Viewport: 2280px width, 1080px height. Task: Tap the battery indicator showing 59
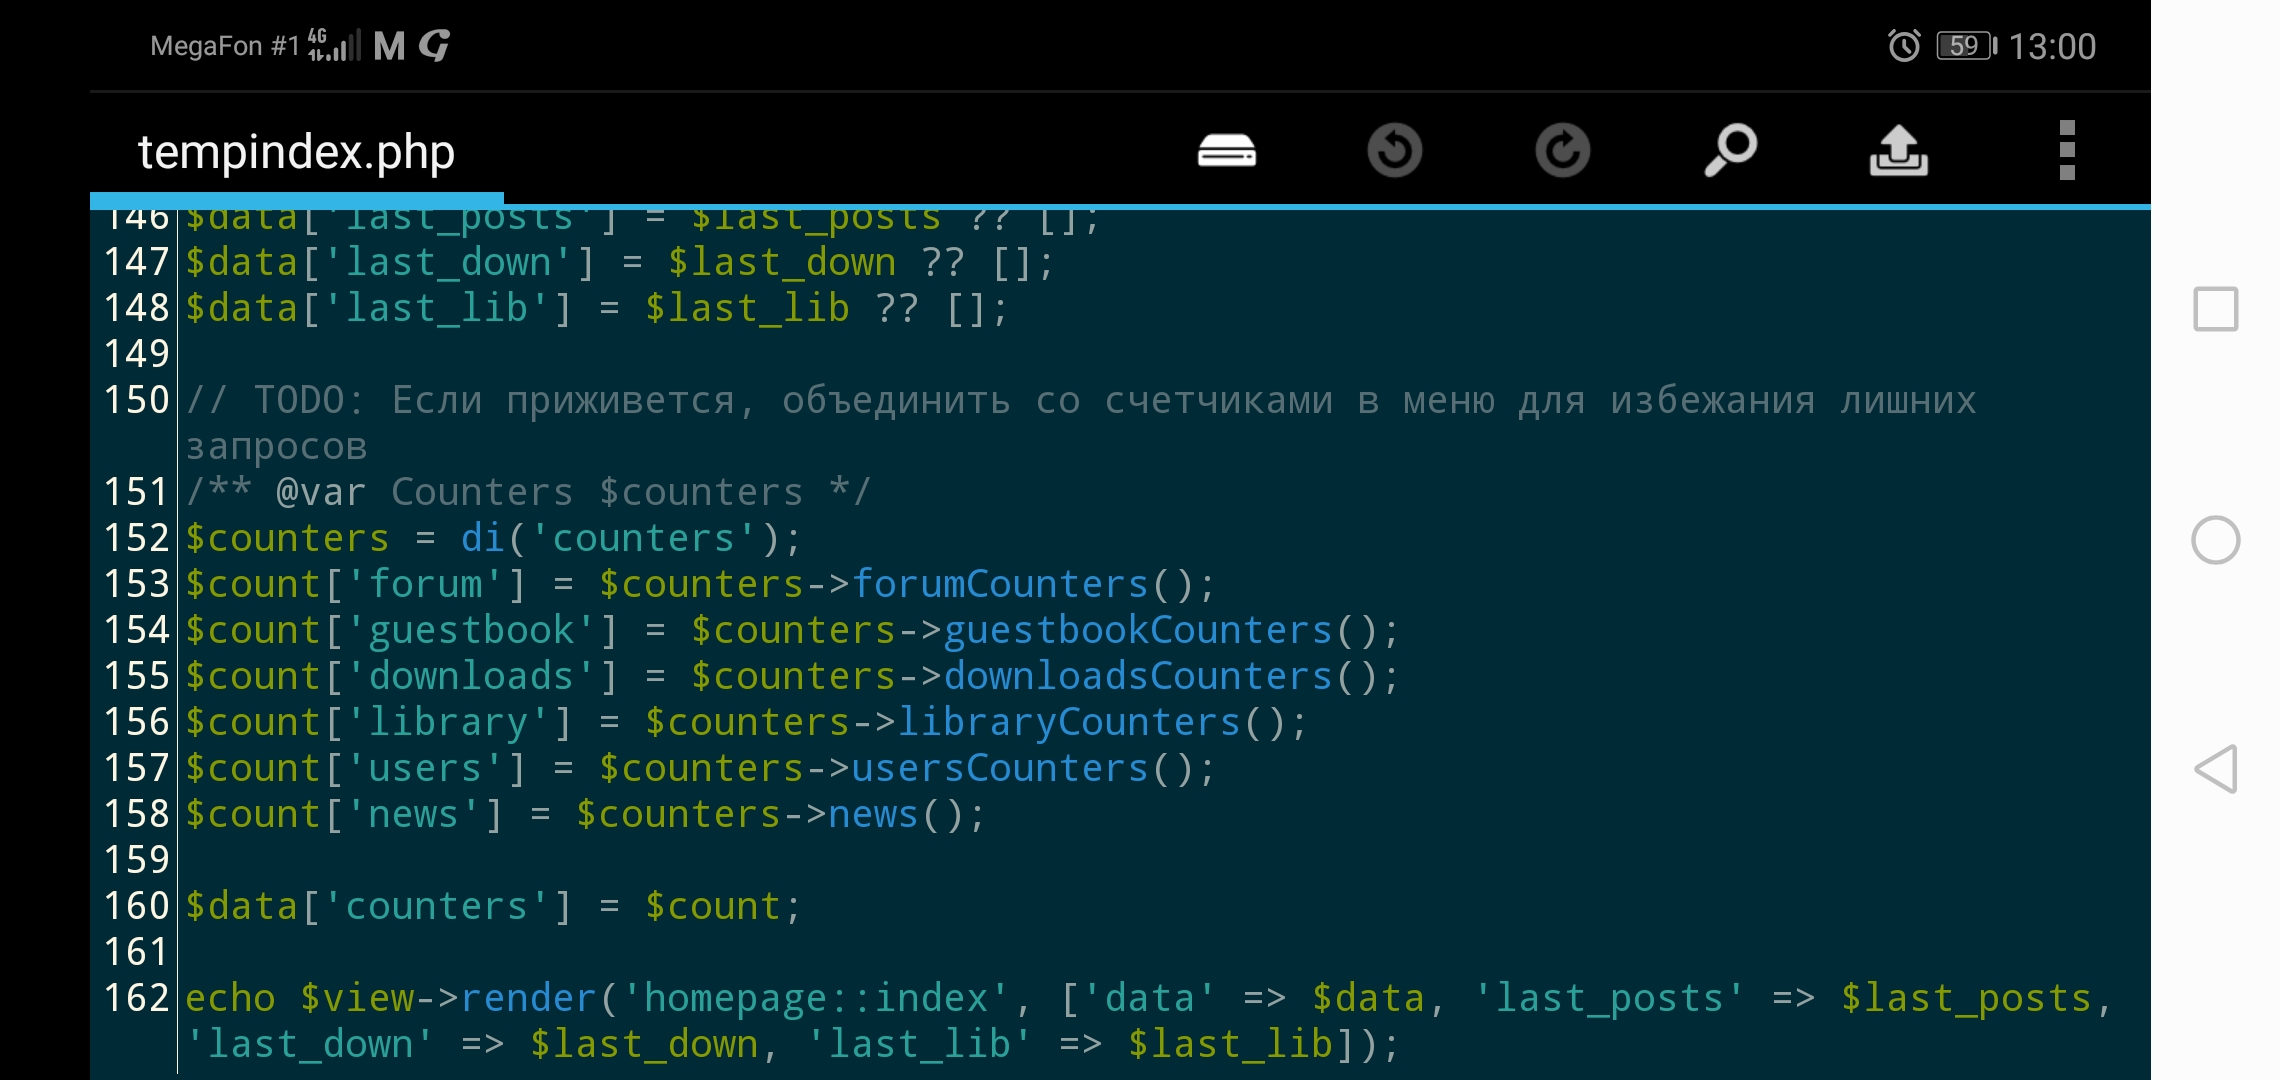(1965, 46)
